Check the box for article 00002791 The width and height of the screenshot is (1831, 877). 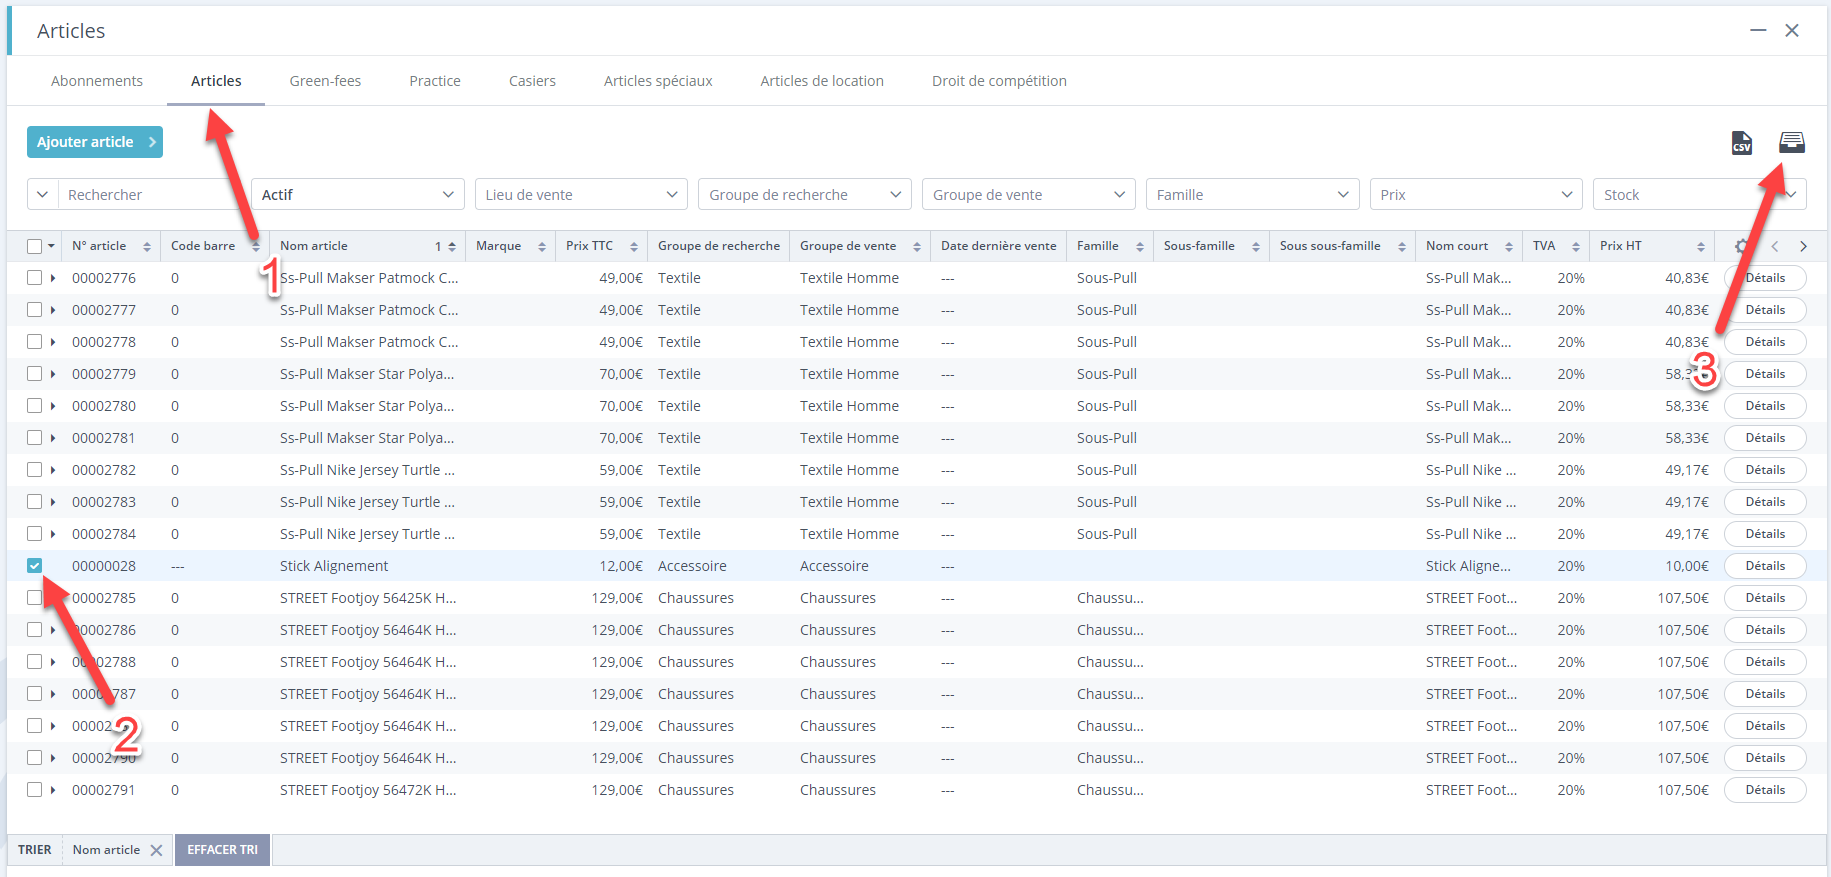pyautogui.click(x=35, y=790)
